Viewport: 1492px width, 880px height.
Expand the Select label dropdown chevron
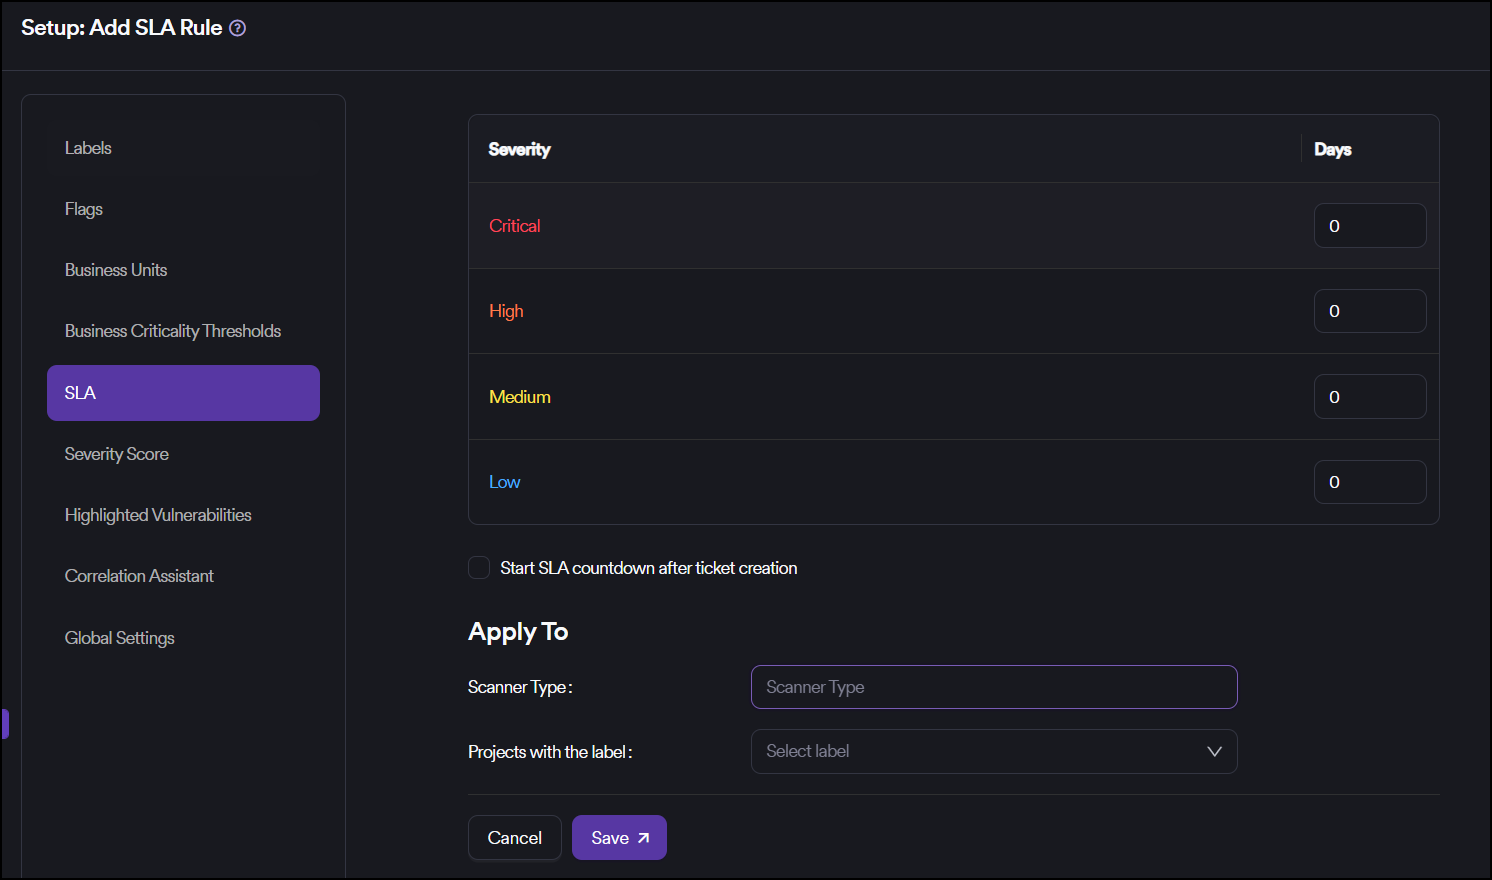1214,751
